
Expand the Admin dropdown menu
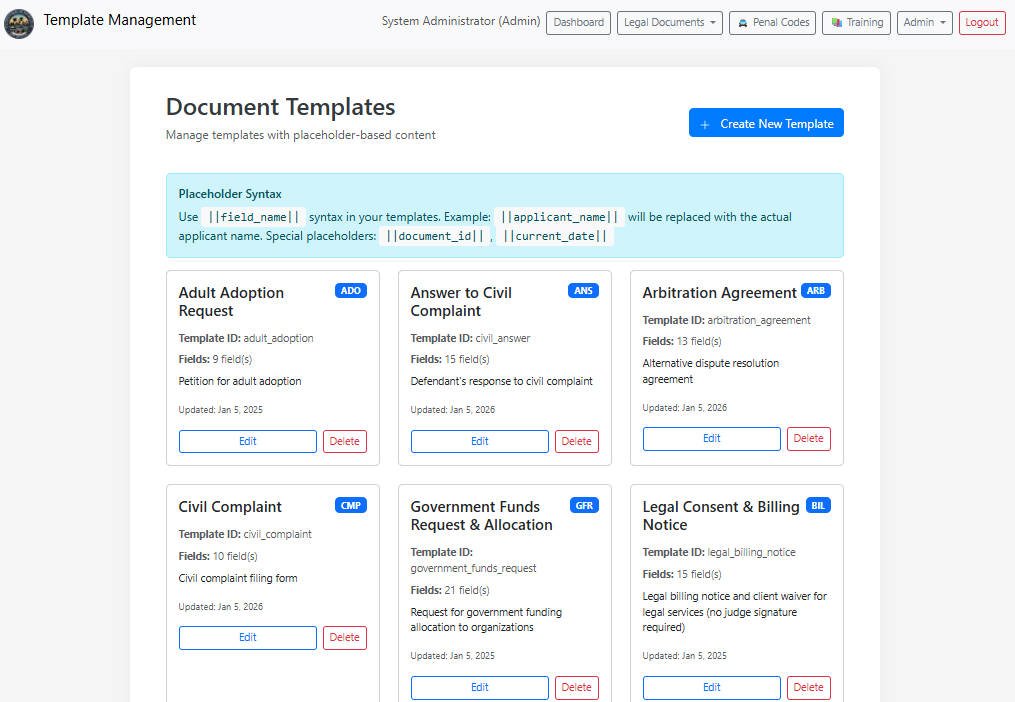(924, 22)
